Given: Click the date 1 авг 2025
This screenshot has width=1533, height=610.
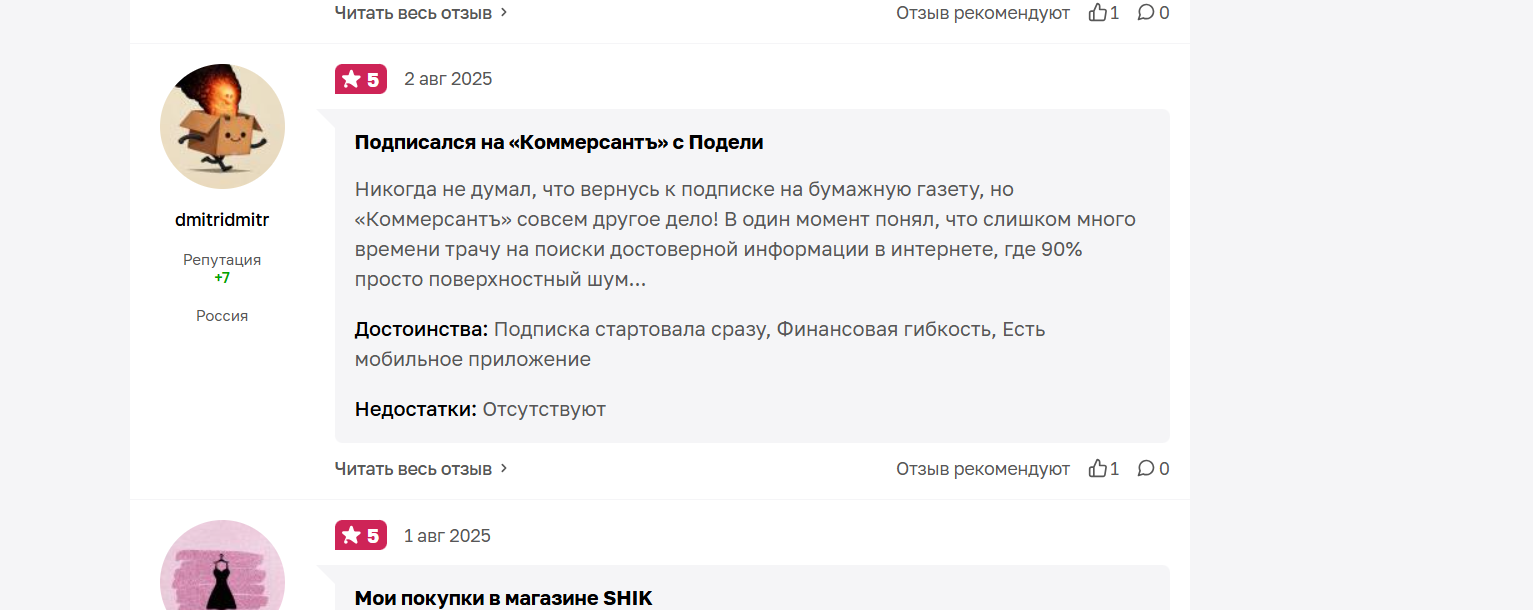Looking at the screenshot, I should pyautogui.click(x=447, y=536).
